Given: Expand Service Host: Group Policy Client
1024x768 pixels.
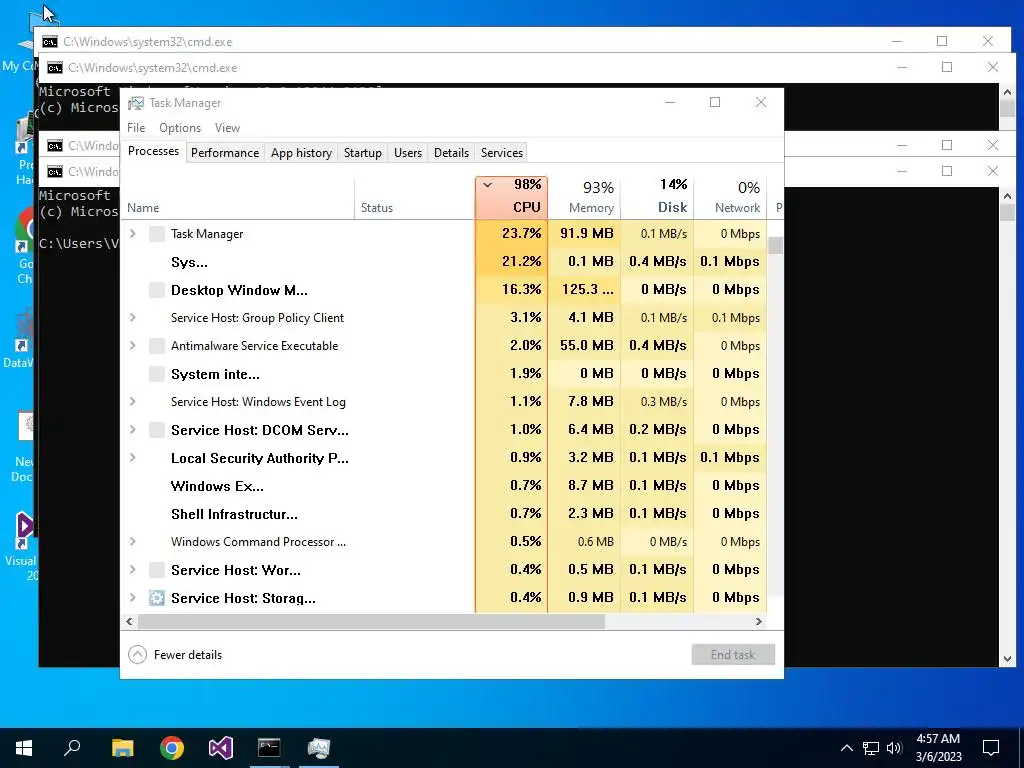Looking at the screenshot, I should pyautogui.click(x=133, y=317).
